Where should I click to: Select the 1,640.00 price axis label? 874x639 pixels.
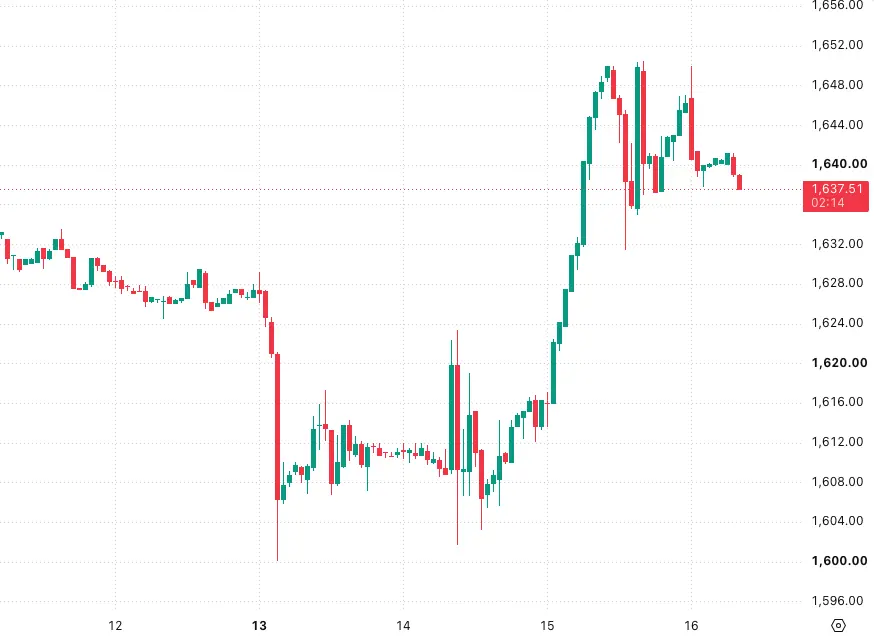pyautogui.click(x=839, y=163)
